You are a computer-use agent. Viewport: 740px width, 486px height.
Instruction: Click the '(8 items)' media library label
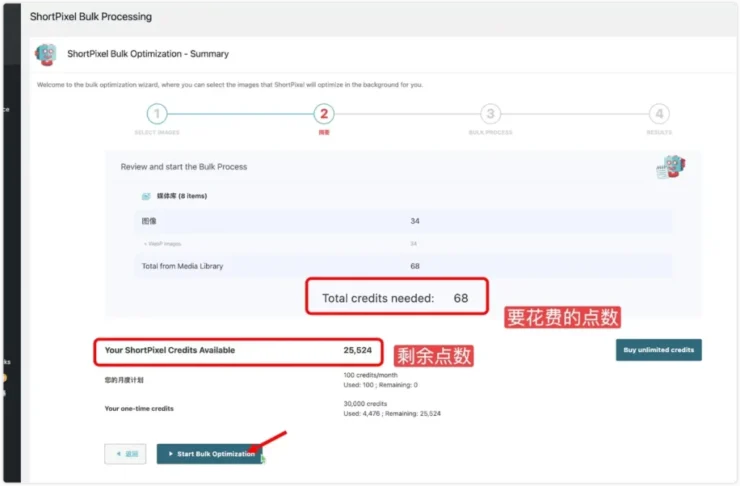[193, 196]
